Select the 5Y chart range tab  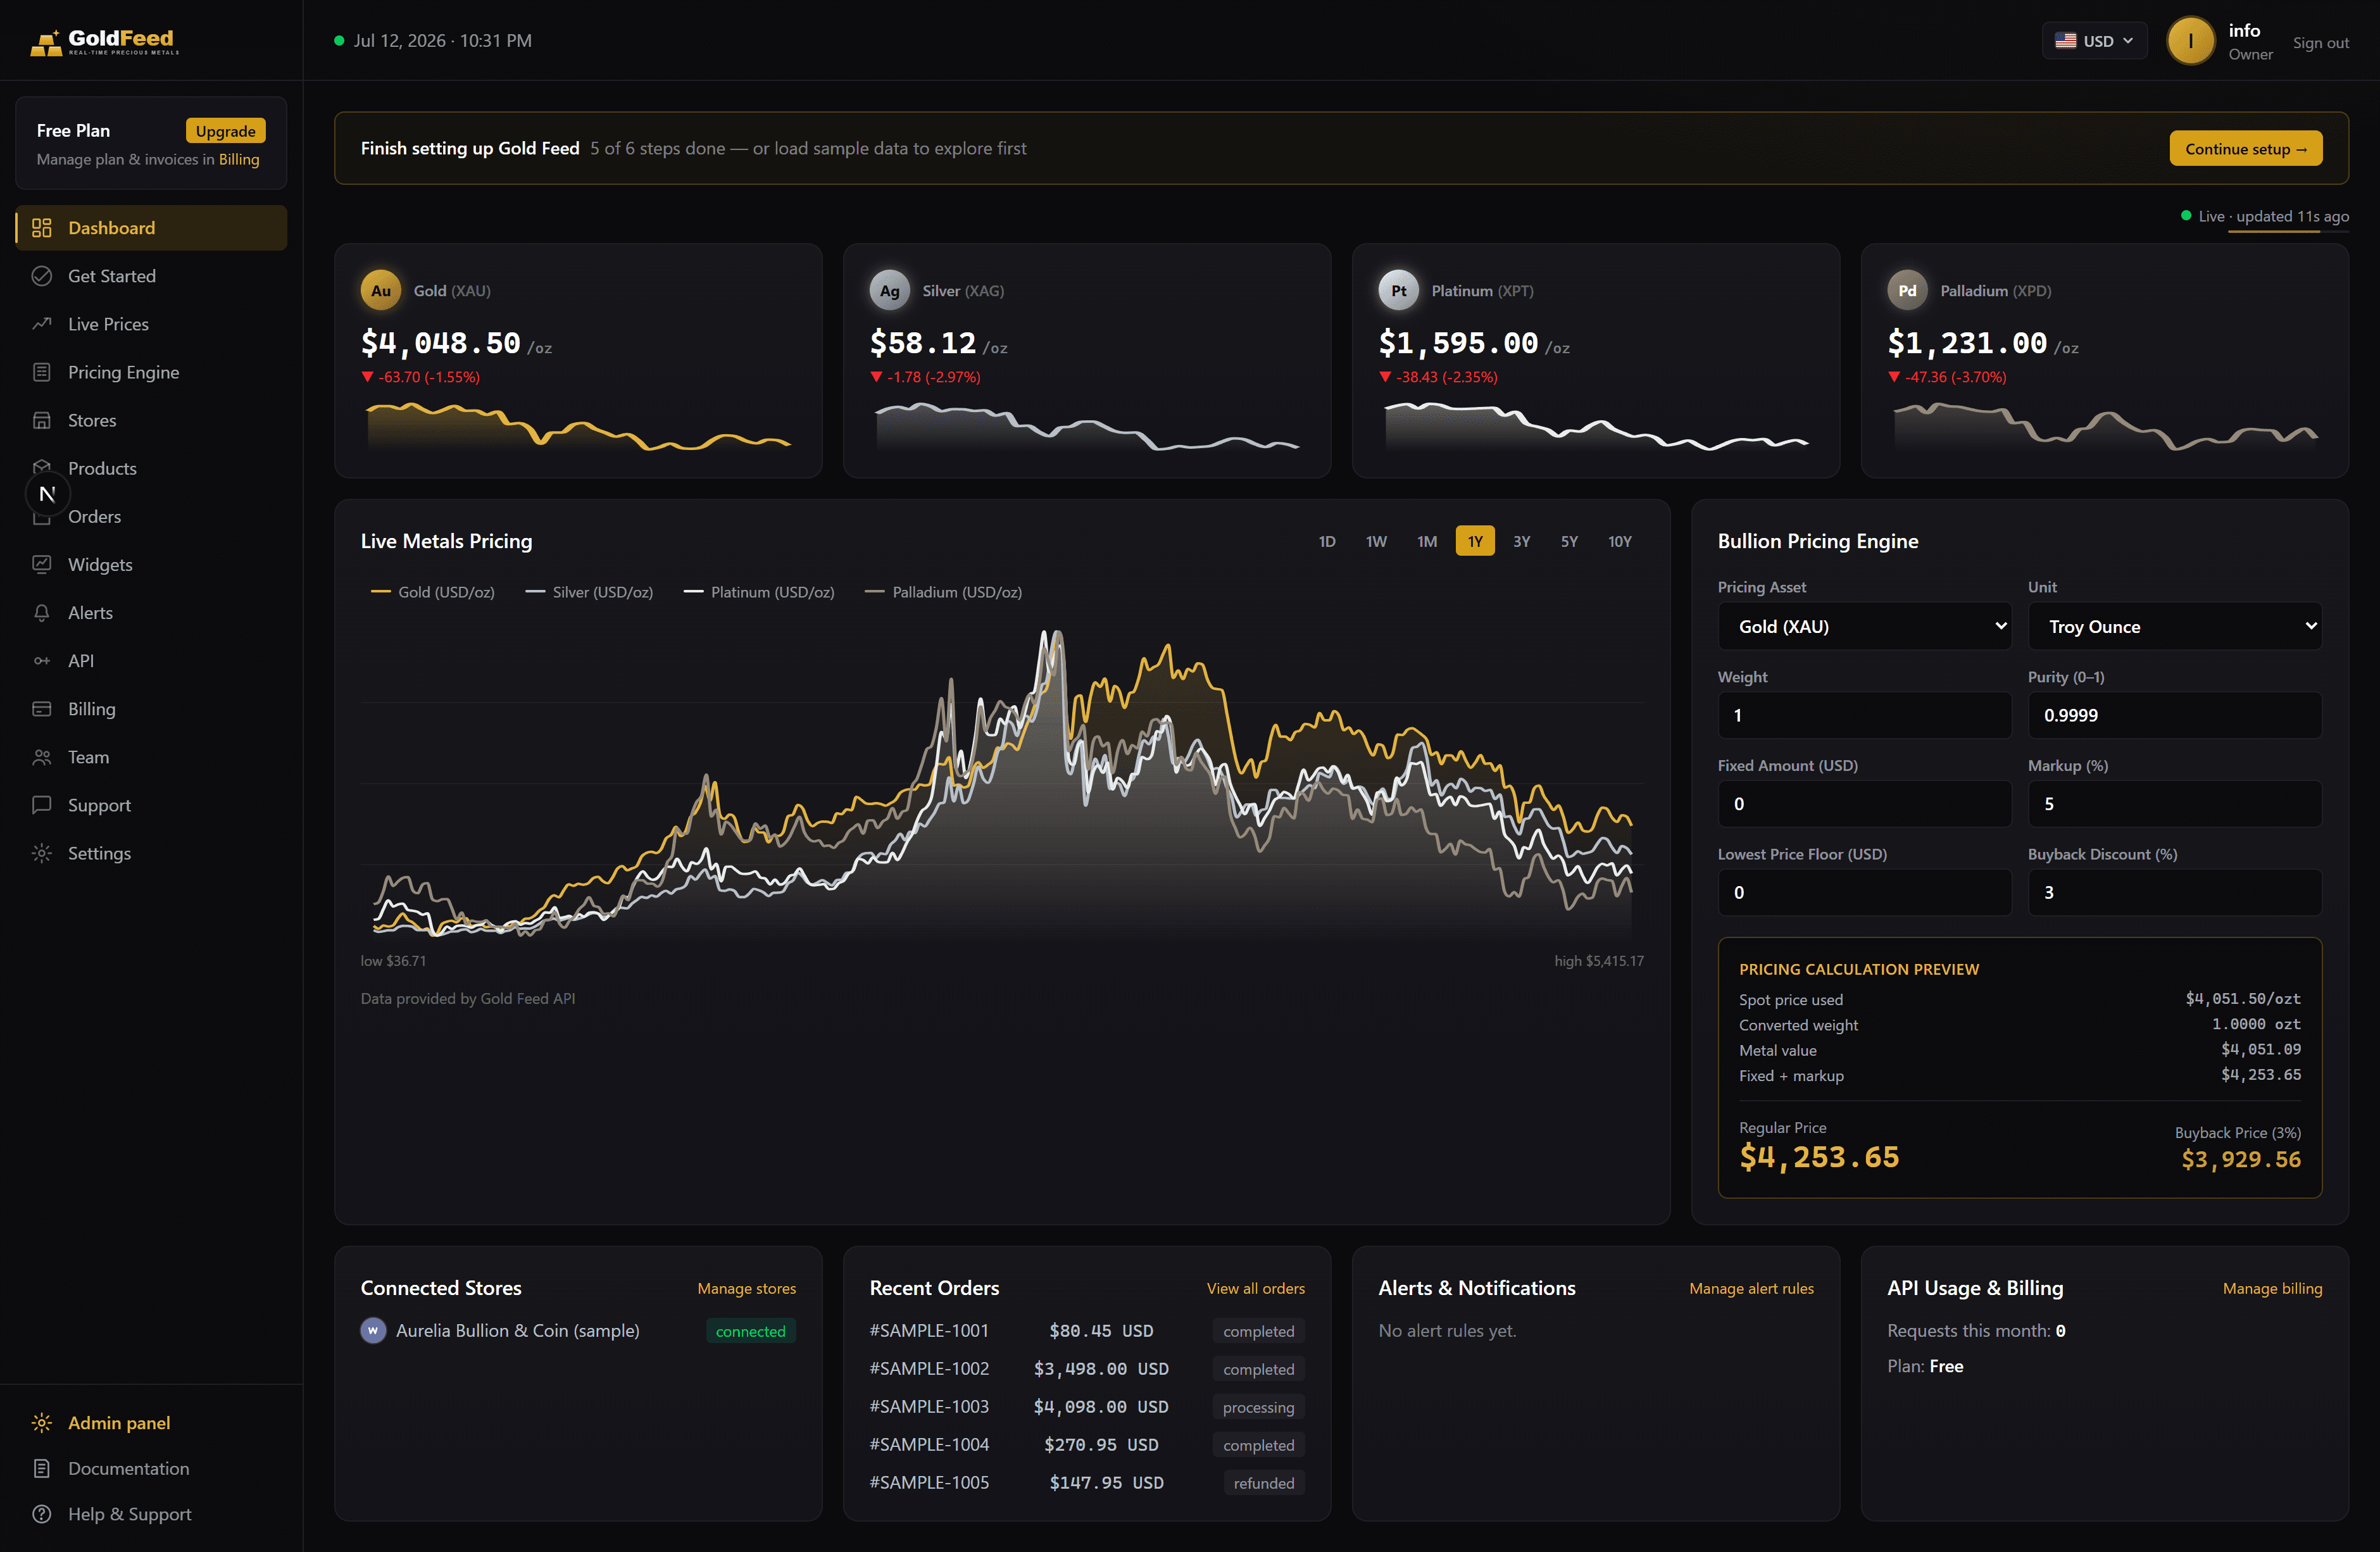pos(1569,541)
